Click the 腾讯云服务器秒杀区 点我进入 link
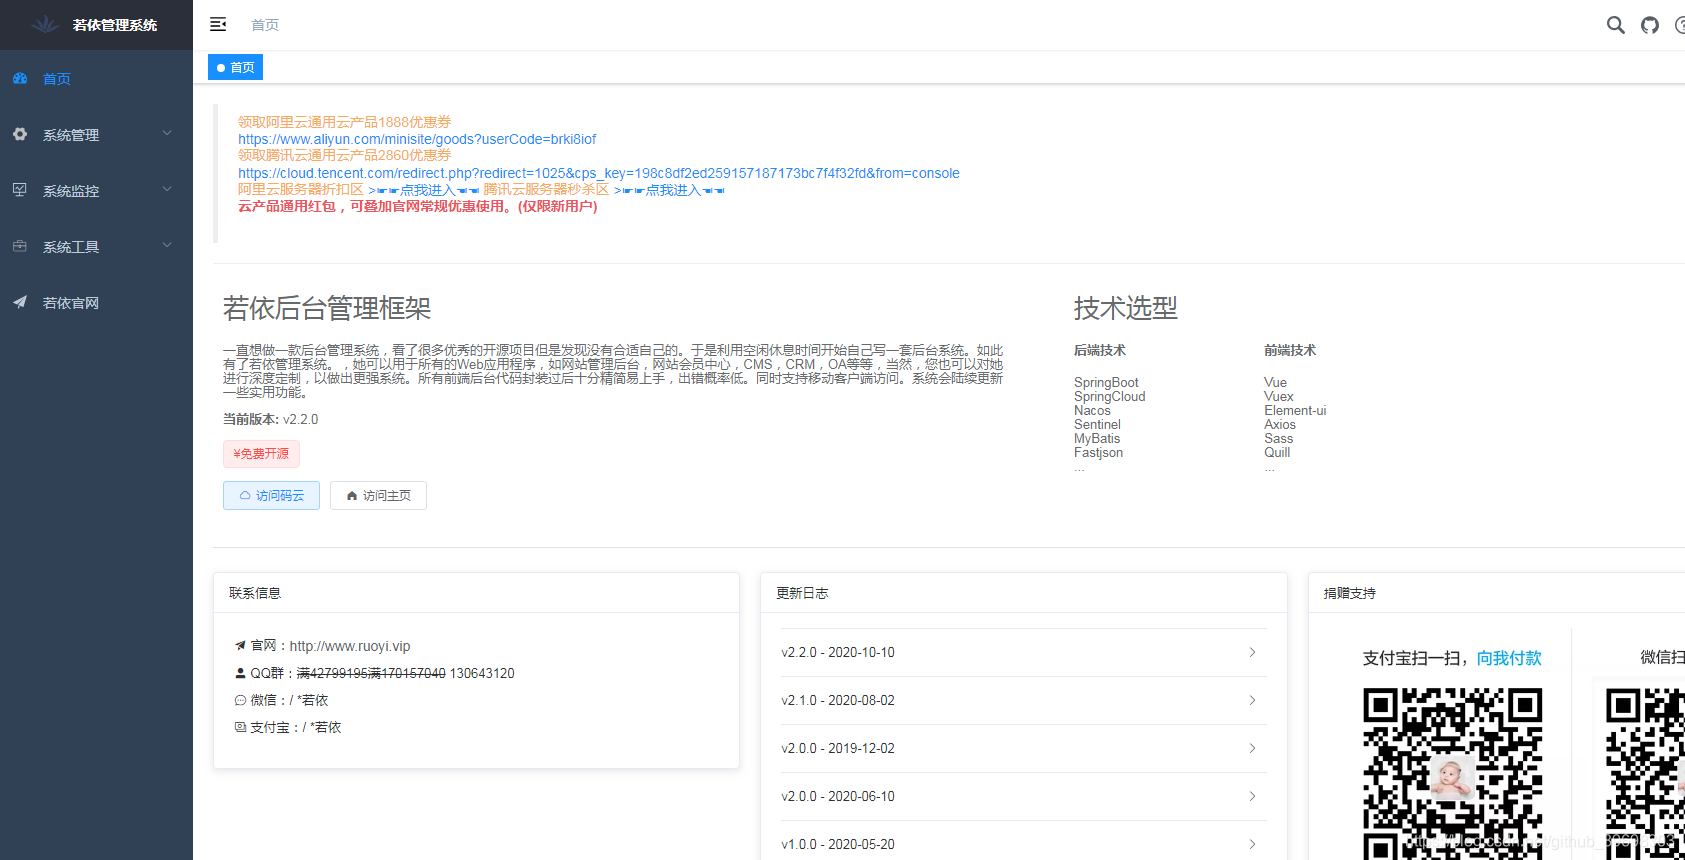 tap(669, 190)
